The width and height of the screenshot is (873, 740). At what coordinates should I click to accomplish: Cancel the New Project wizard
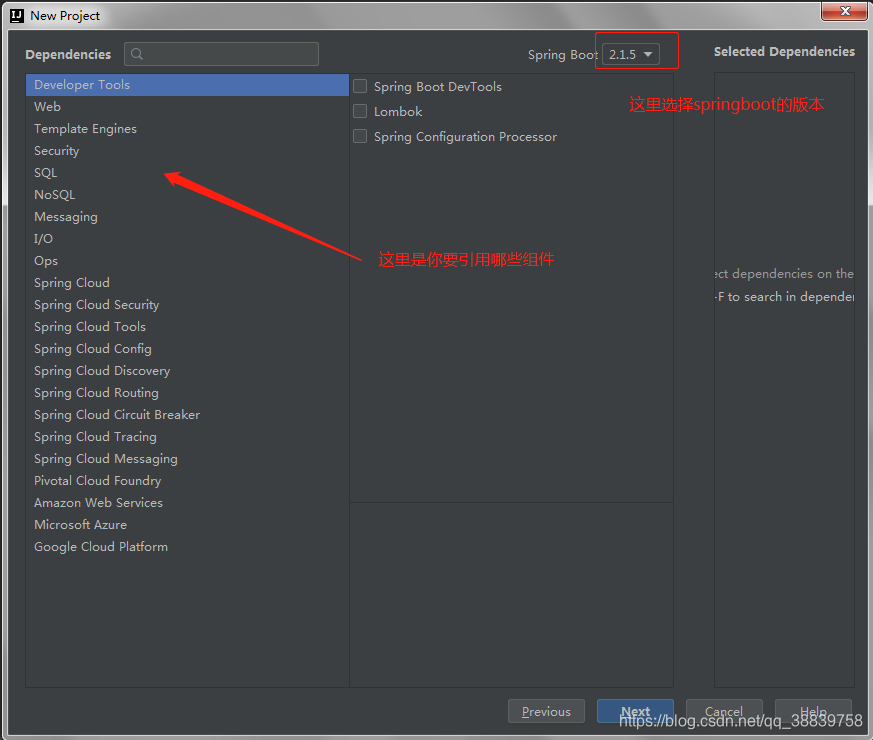point(724,711)
